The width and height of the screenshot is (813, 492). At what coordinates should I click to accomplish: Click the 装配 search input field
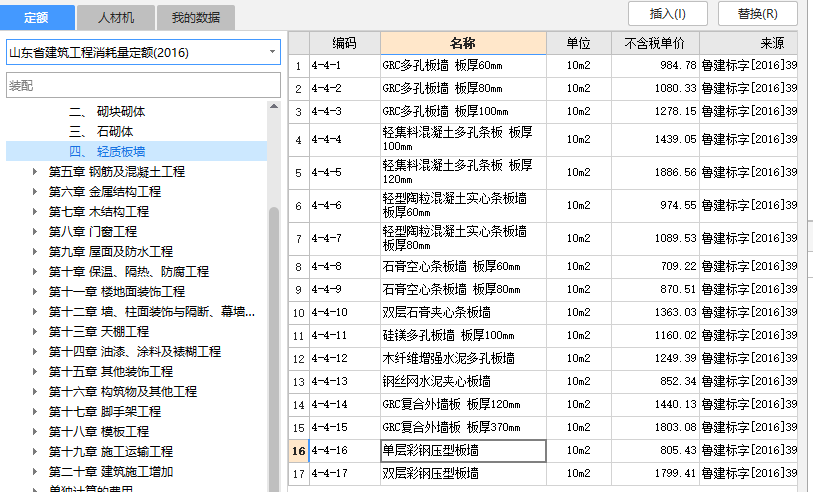143,86
